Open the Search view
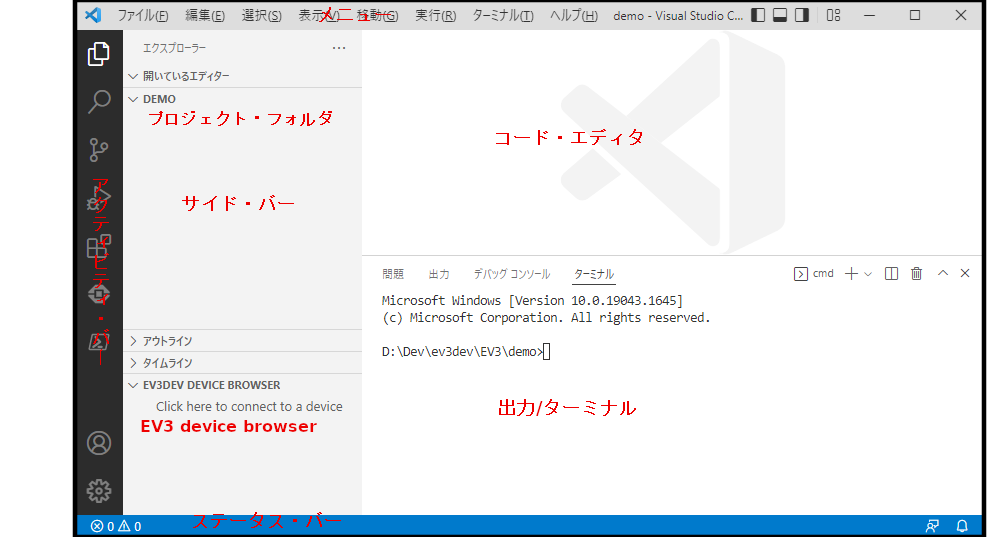The height and width of the screenshot is (537, 987). point(99,101)
